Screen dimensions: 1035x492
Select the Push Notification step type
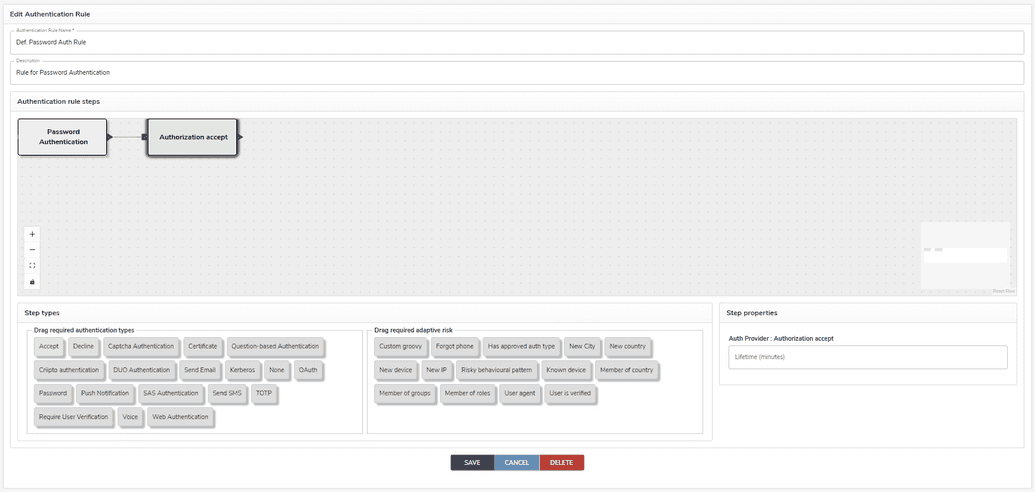click(x=105, y=394)
